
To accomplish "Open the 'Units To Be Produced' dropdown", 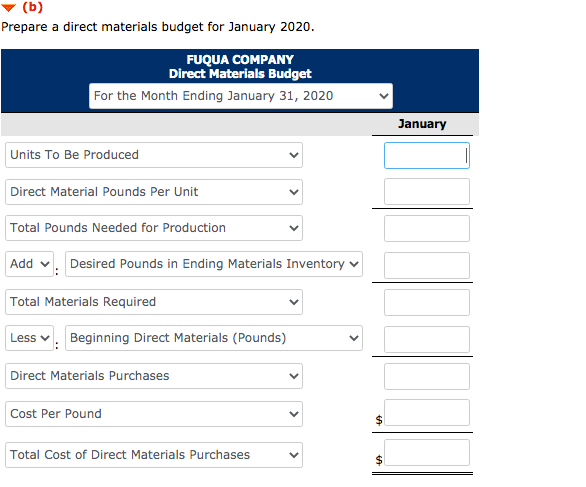I will [x=154, y=155].
